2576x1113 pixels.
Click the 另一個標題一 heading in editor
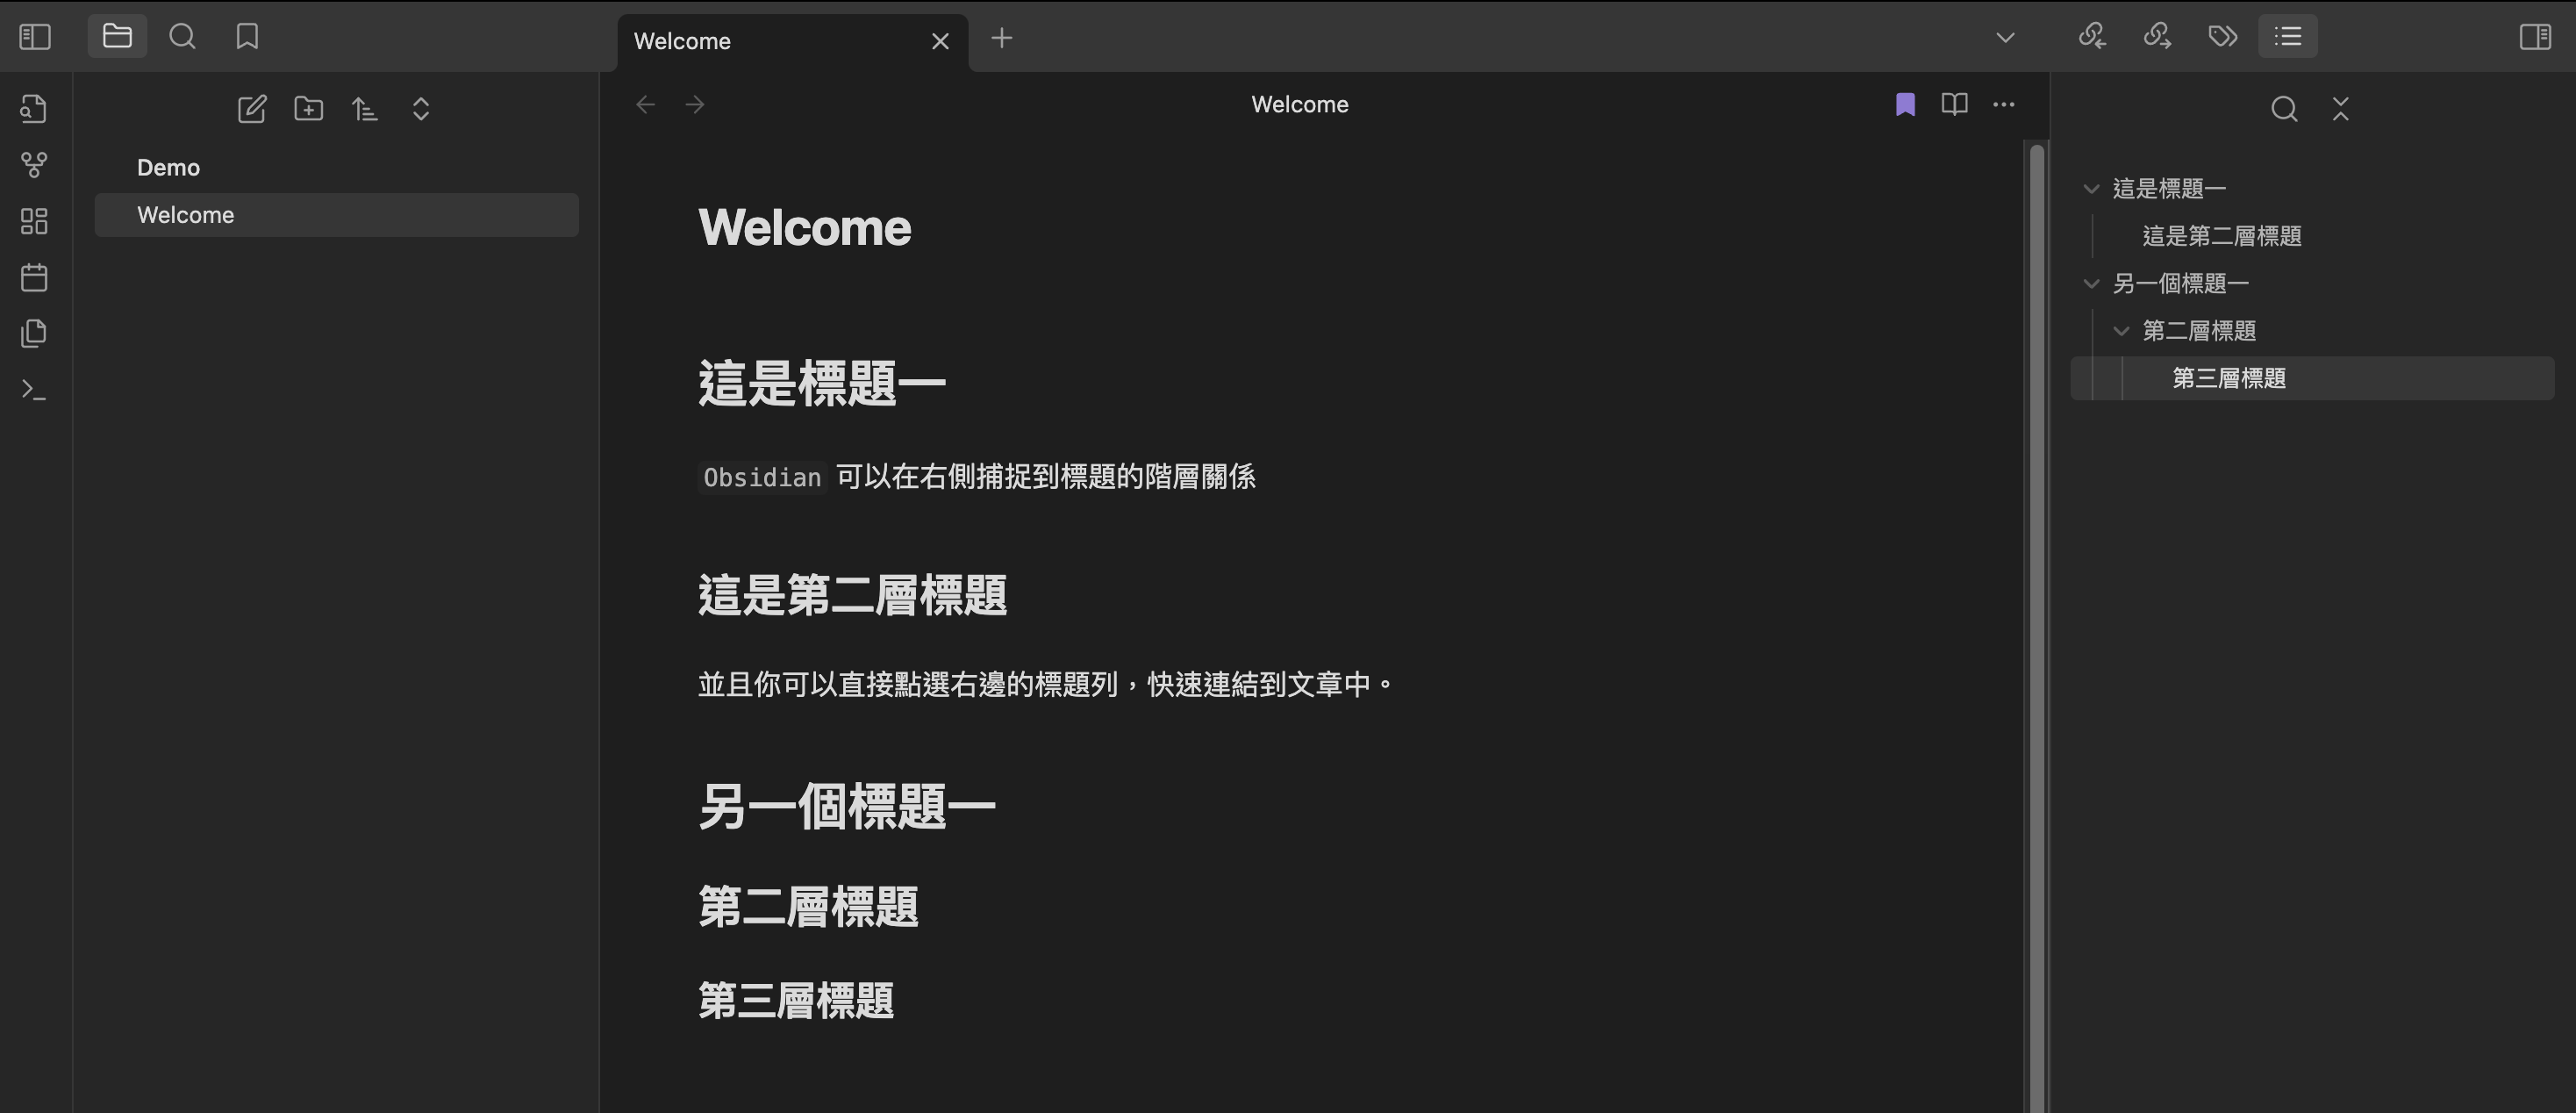(846, 806)
